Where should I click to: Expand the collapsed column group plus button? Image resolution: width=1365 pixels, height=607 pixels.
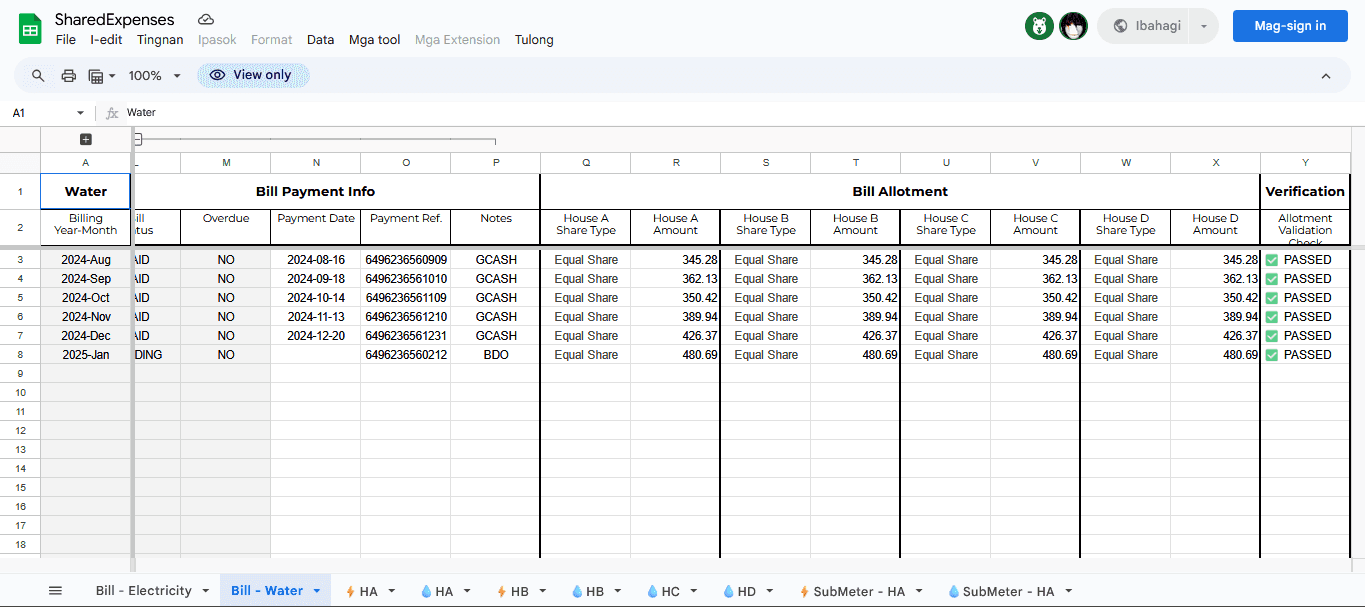pyautogui.click(x=86, y=140)
